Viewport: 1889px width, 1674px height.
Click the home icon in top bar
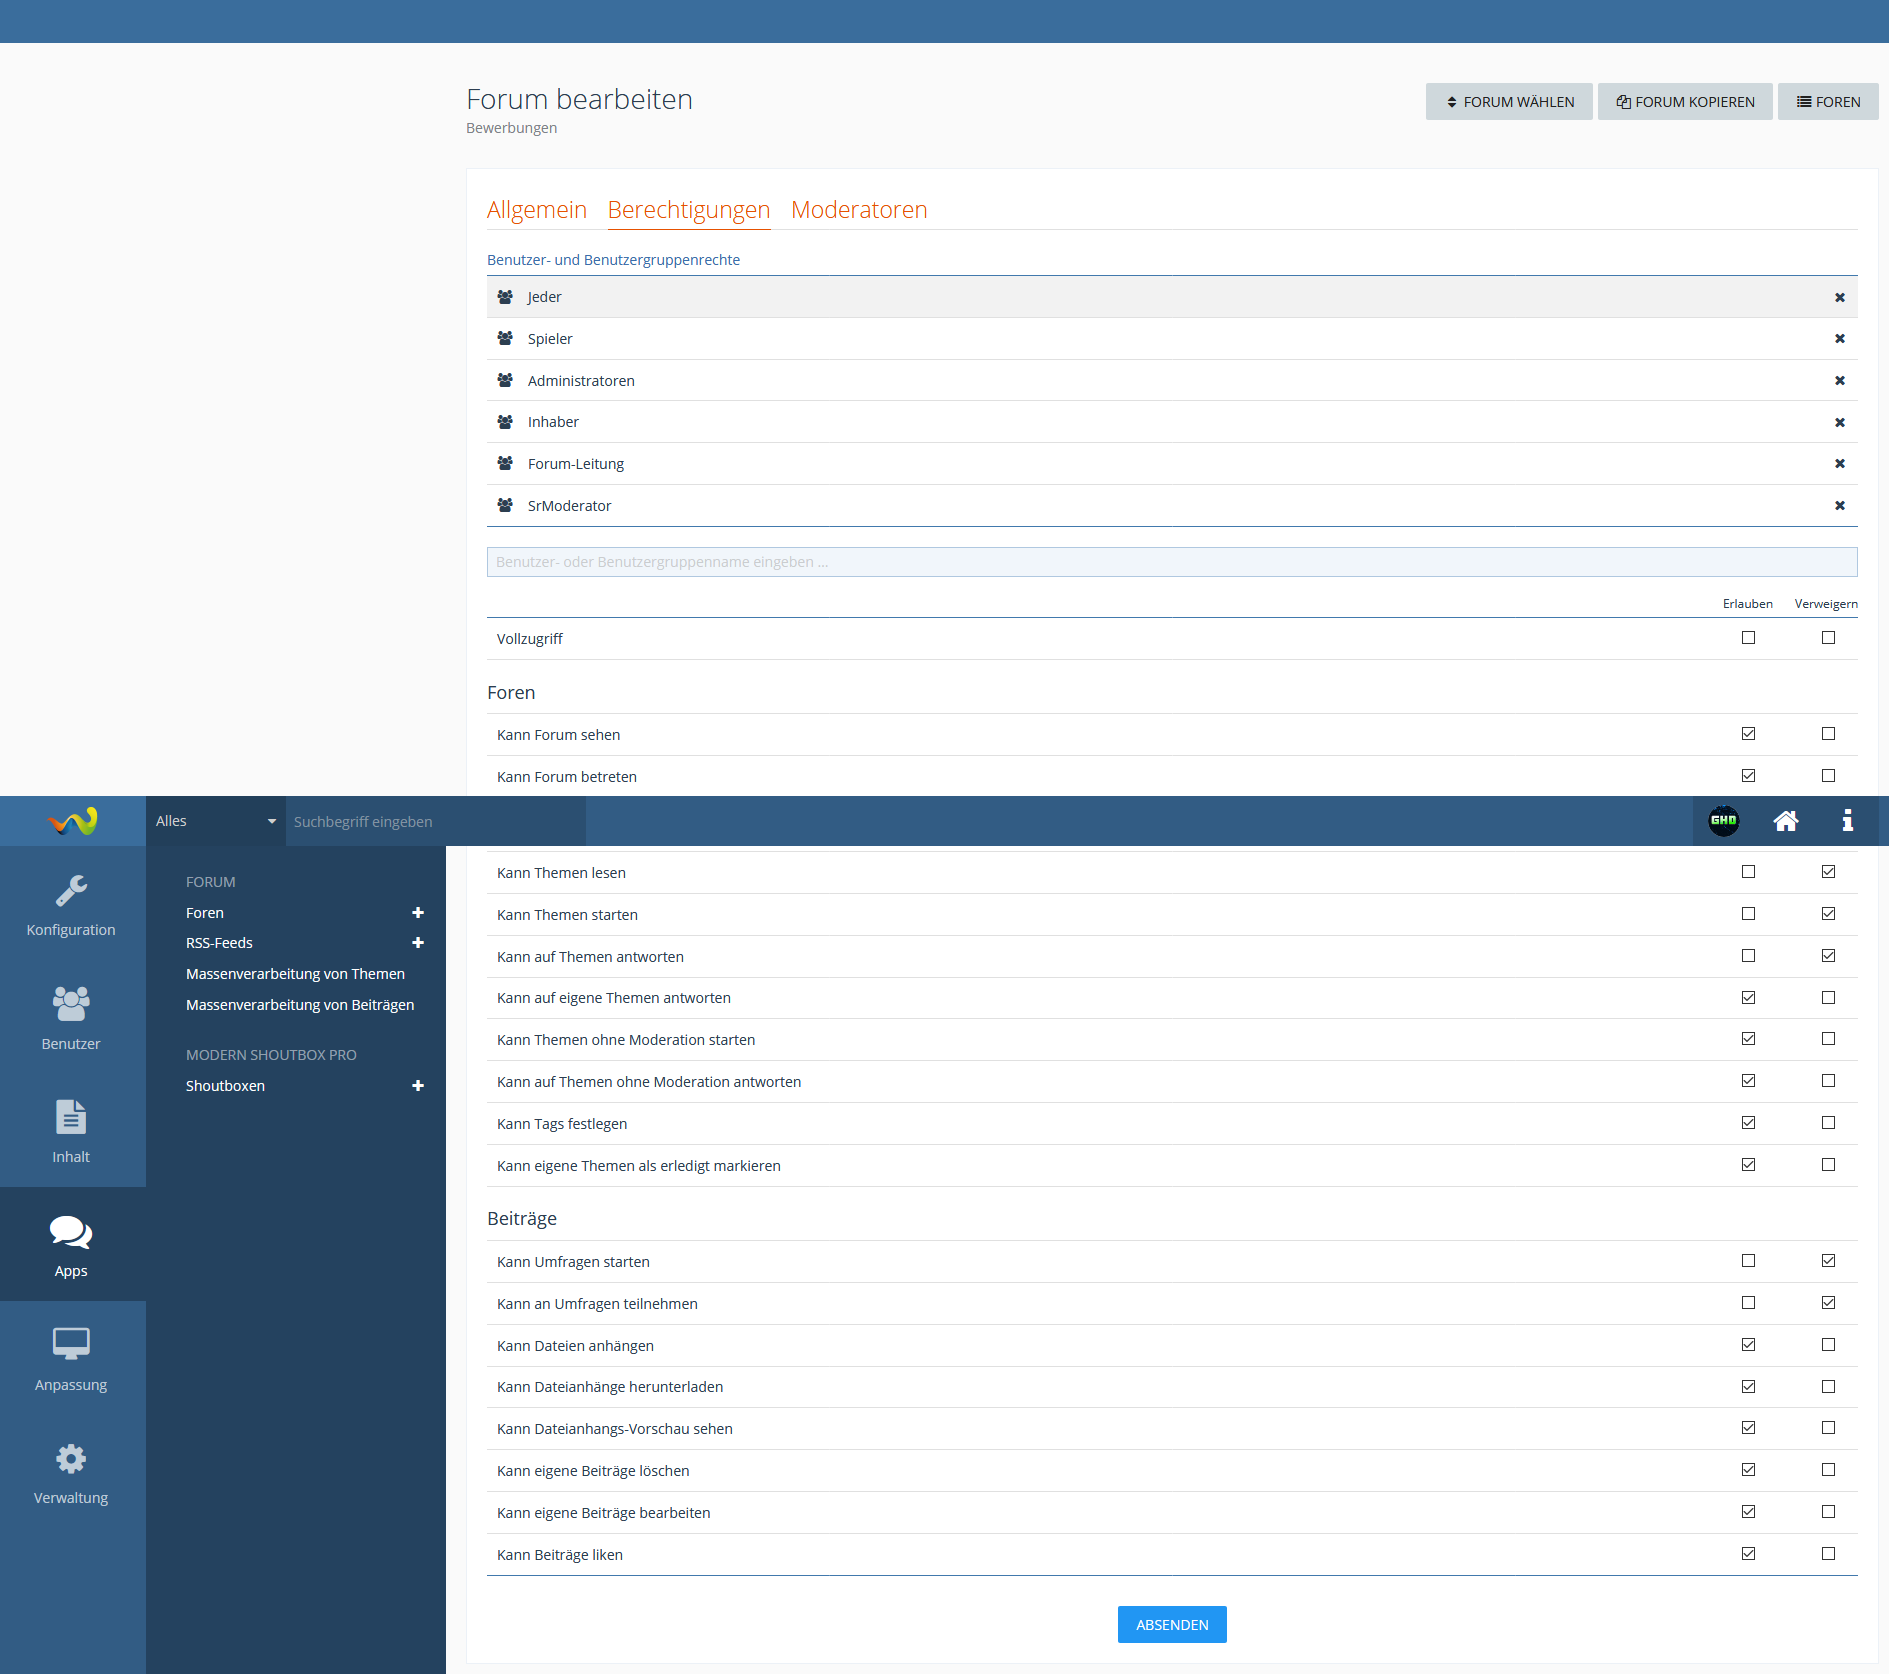click(1785, 821)
